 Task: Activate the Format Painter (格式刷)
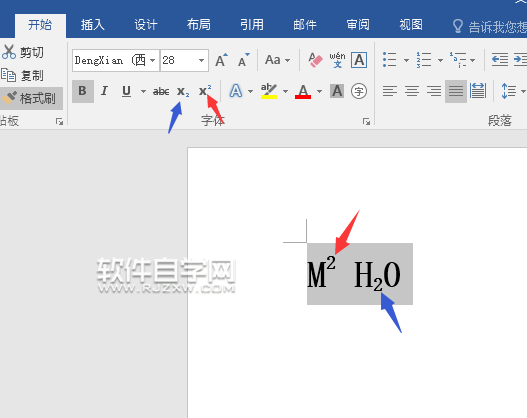coord(30,98)
